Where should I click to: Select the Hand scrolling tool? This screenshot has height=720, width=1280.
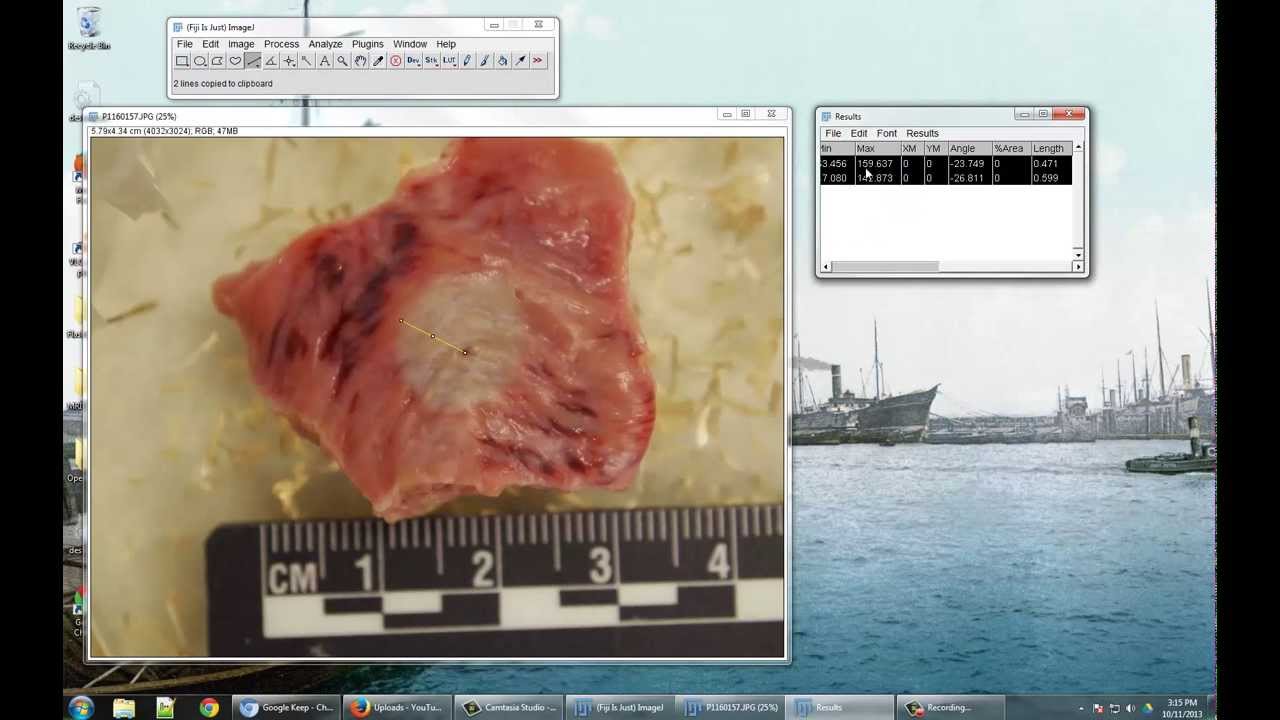point(360,61)
